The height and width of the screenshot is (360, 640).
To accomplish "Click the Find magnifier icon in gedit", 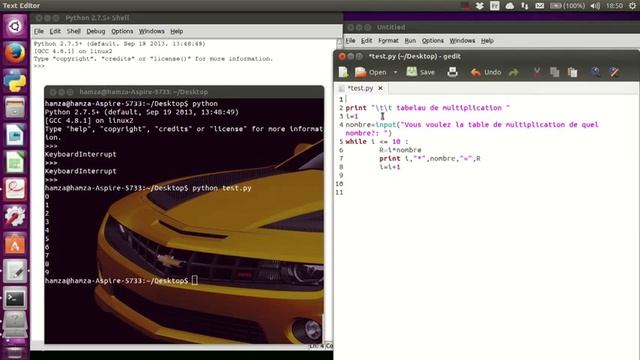I will click(596, 72).
